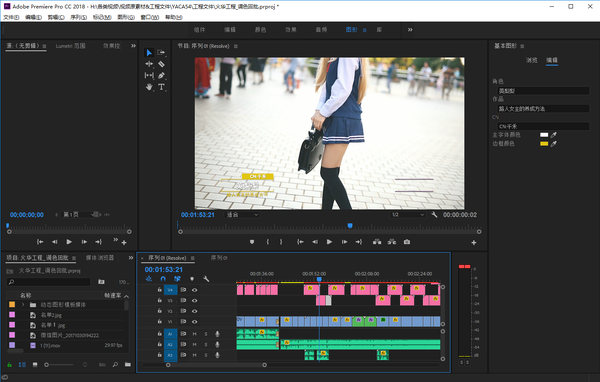600x382 pixels.
Task: Open the Window menu
Action: (150, 17)
